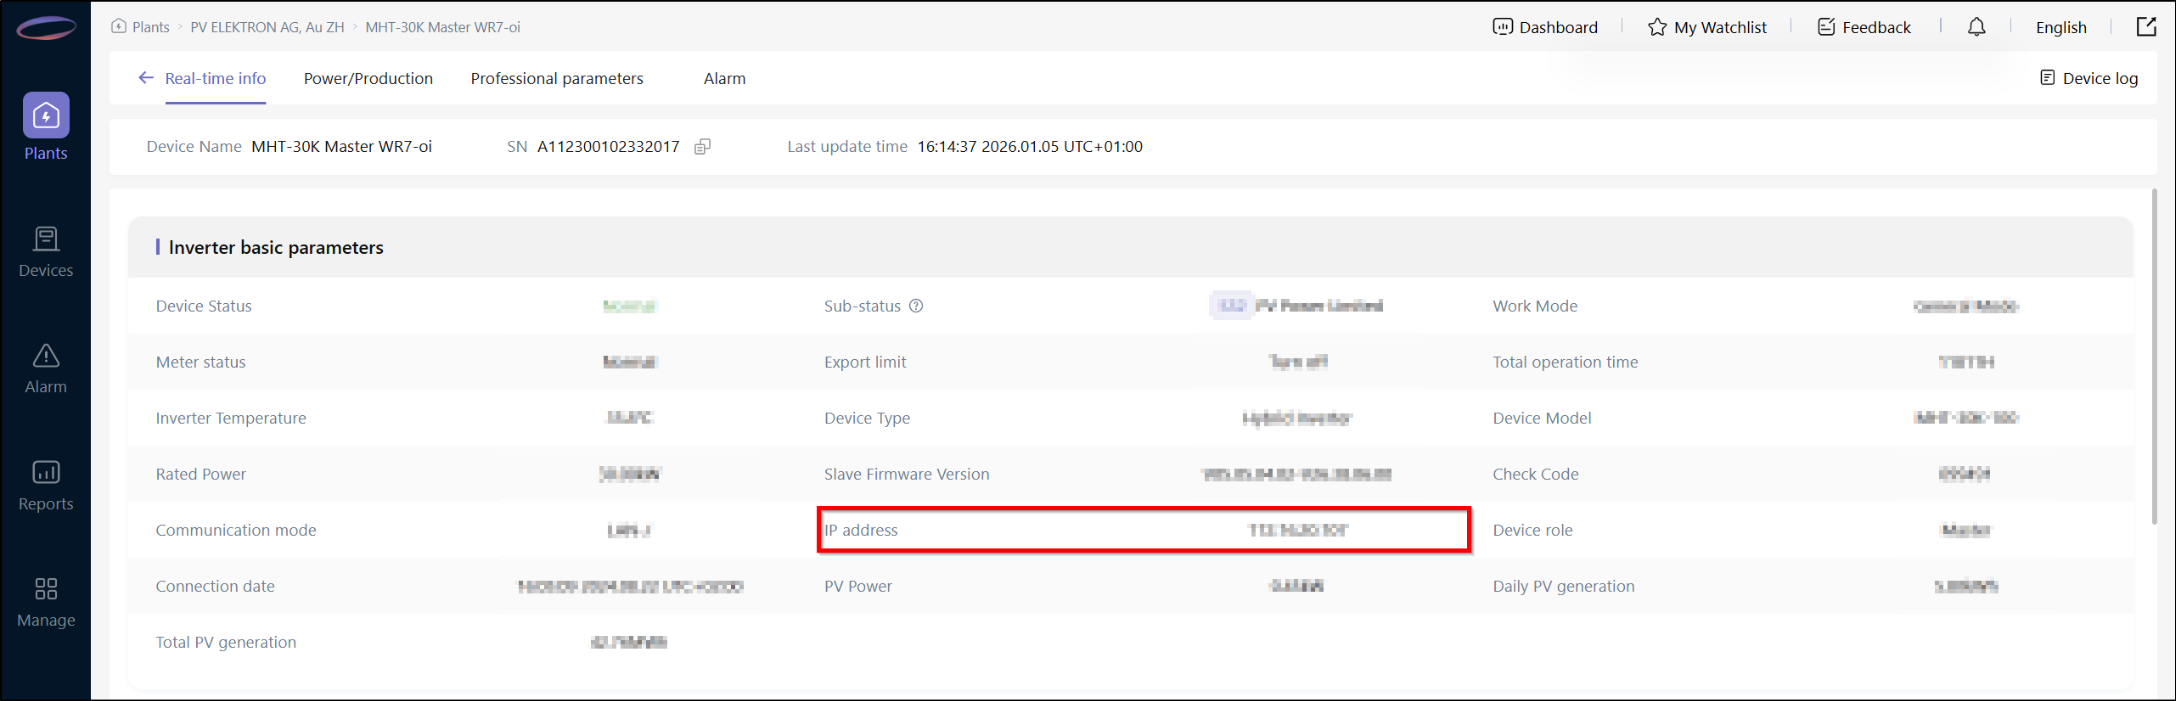Open the Manage sidebar icon
2176x701 pixels.
pos(46,590)
